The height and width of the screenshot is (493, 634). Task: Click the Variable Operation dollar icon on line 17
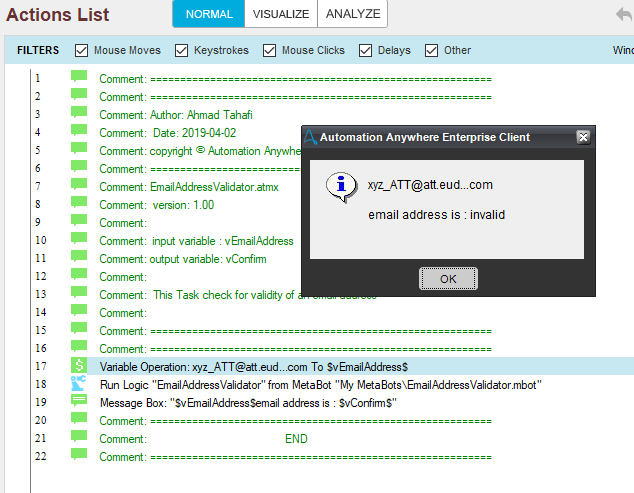click(x=79, y=365)
